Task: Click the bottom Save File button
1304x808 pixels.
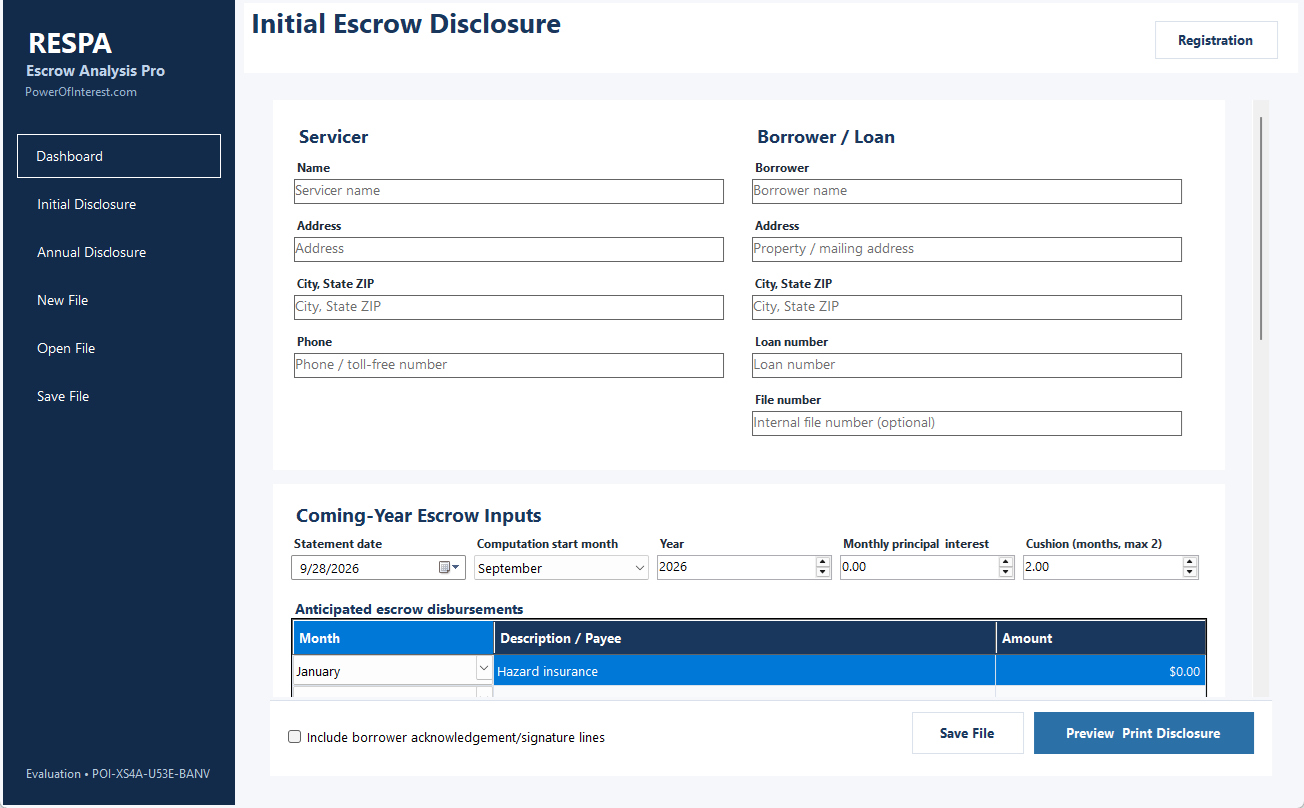Action: [967, 733]
